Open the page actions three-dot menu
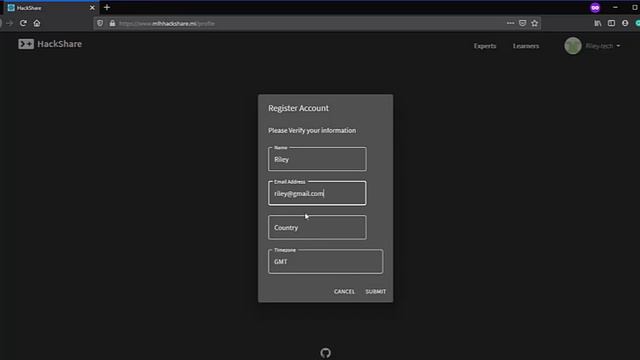 [510, 23]
